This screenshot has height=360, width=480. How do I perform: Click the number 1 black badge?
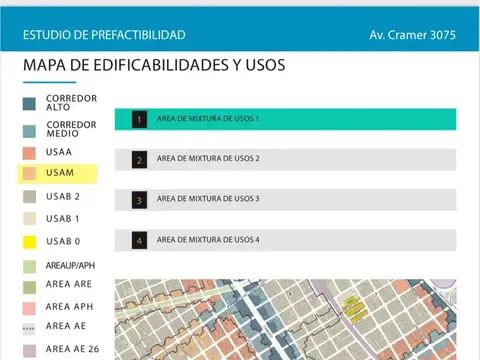click(139, 119)
